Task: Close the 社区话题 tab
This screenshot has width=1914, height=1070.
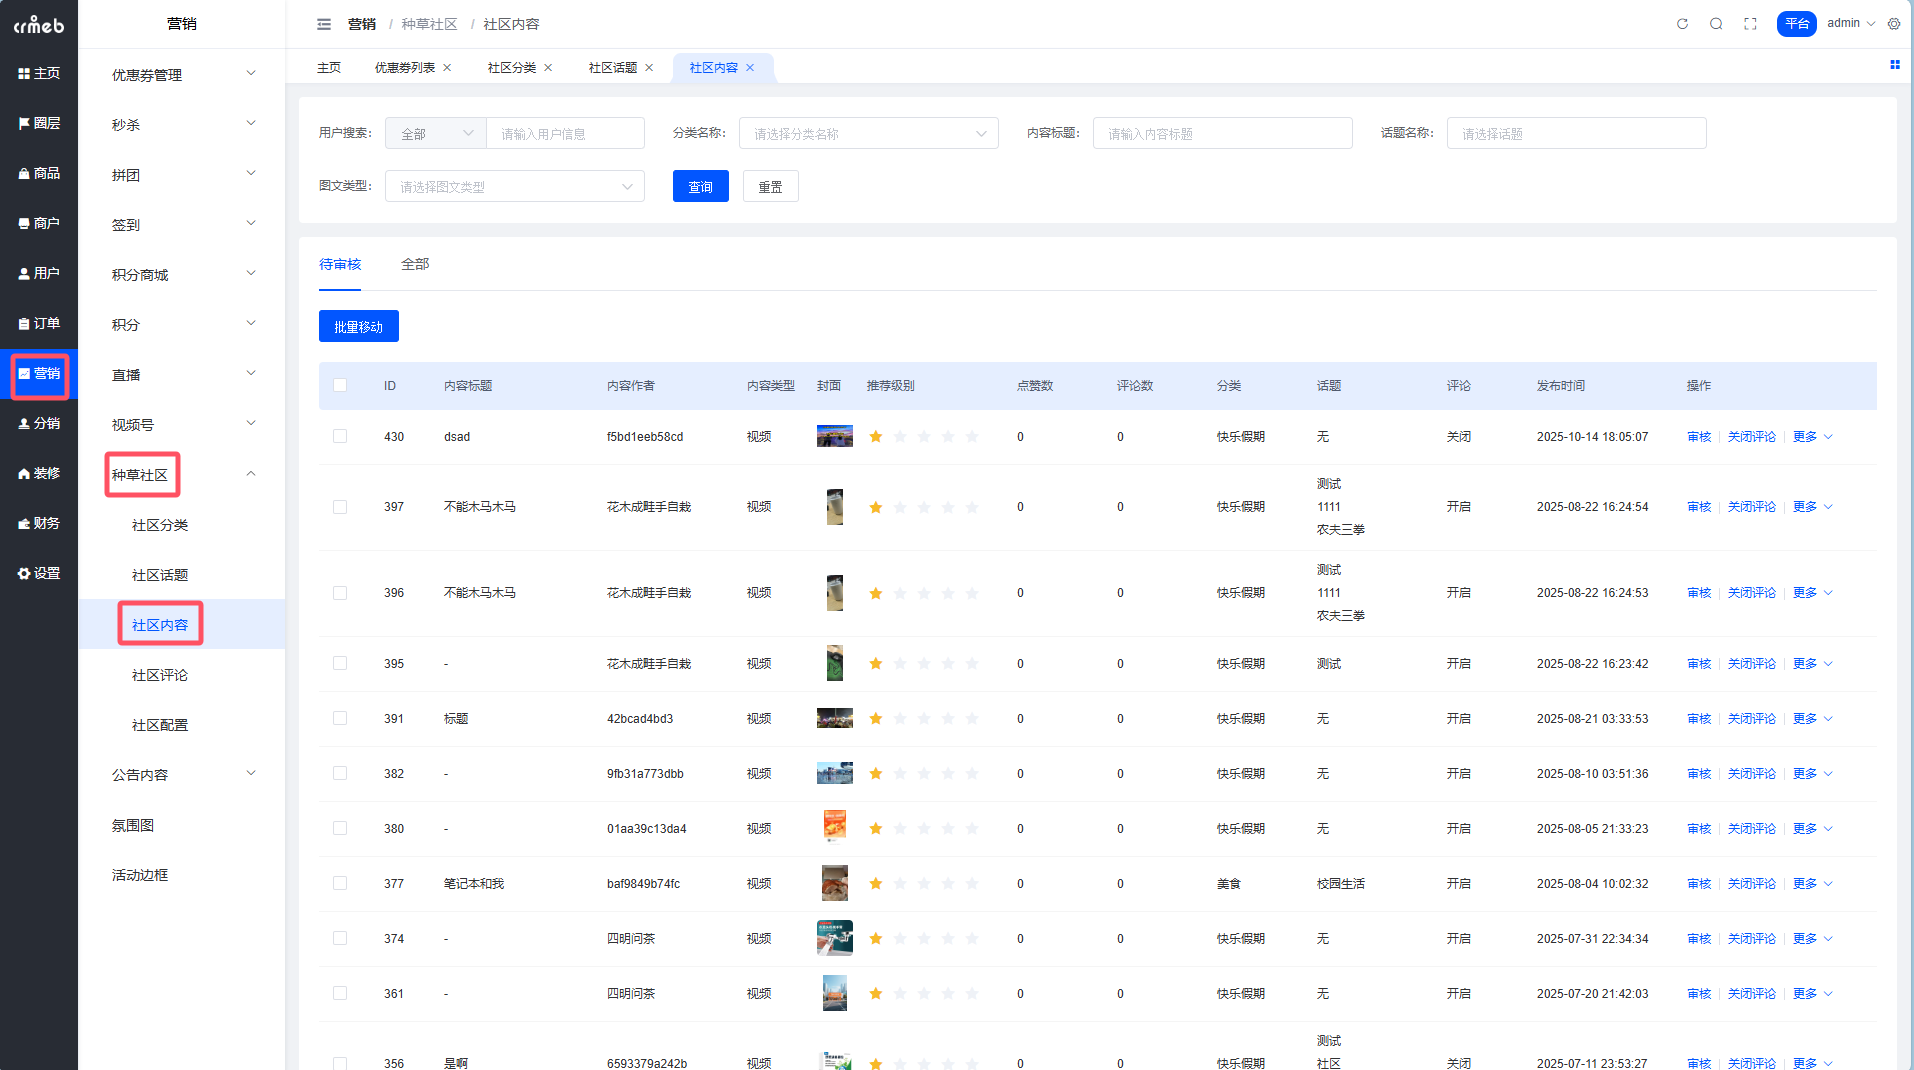Action: [x=649, y=68]
